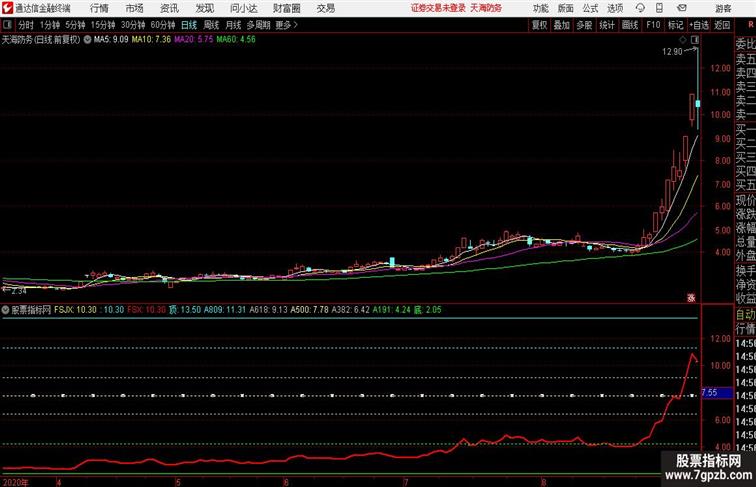Click the MA20: 5.75 indicator label
This screenshot has height=487, width=756.
(x=193, y=40)
